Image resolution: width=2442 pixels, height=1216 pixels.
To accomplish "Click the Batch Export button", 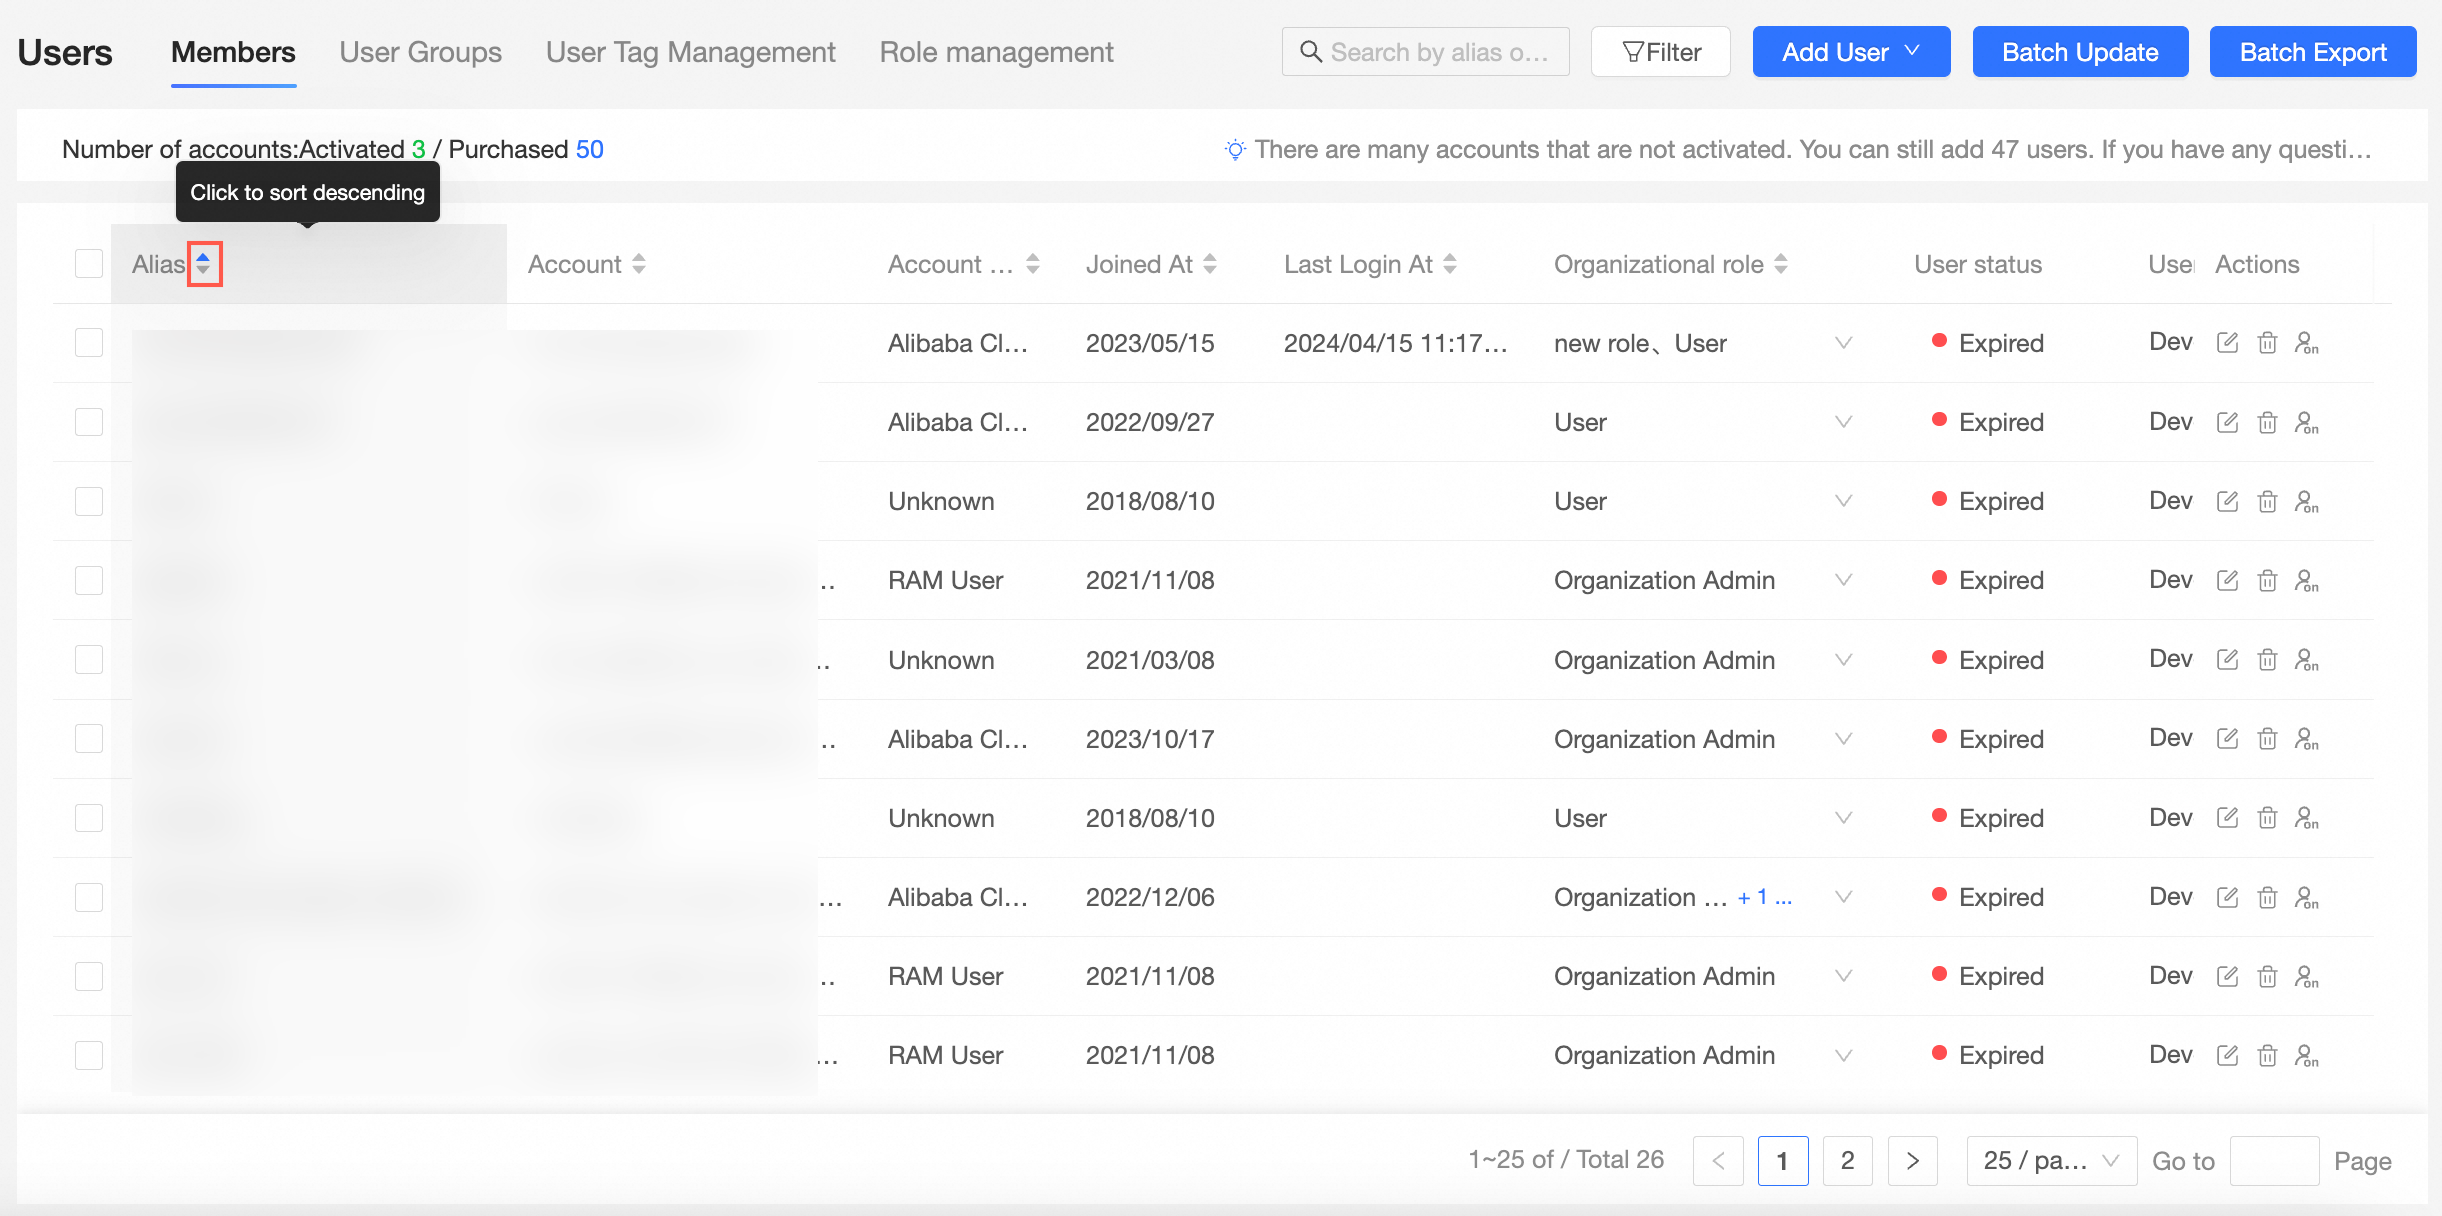I will pyautogui.click(x=2312, y=52).
